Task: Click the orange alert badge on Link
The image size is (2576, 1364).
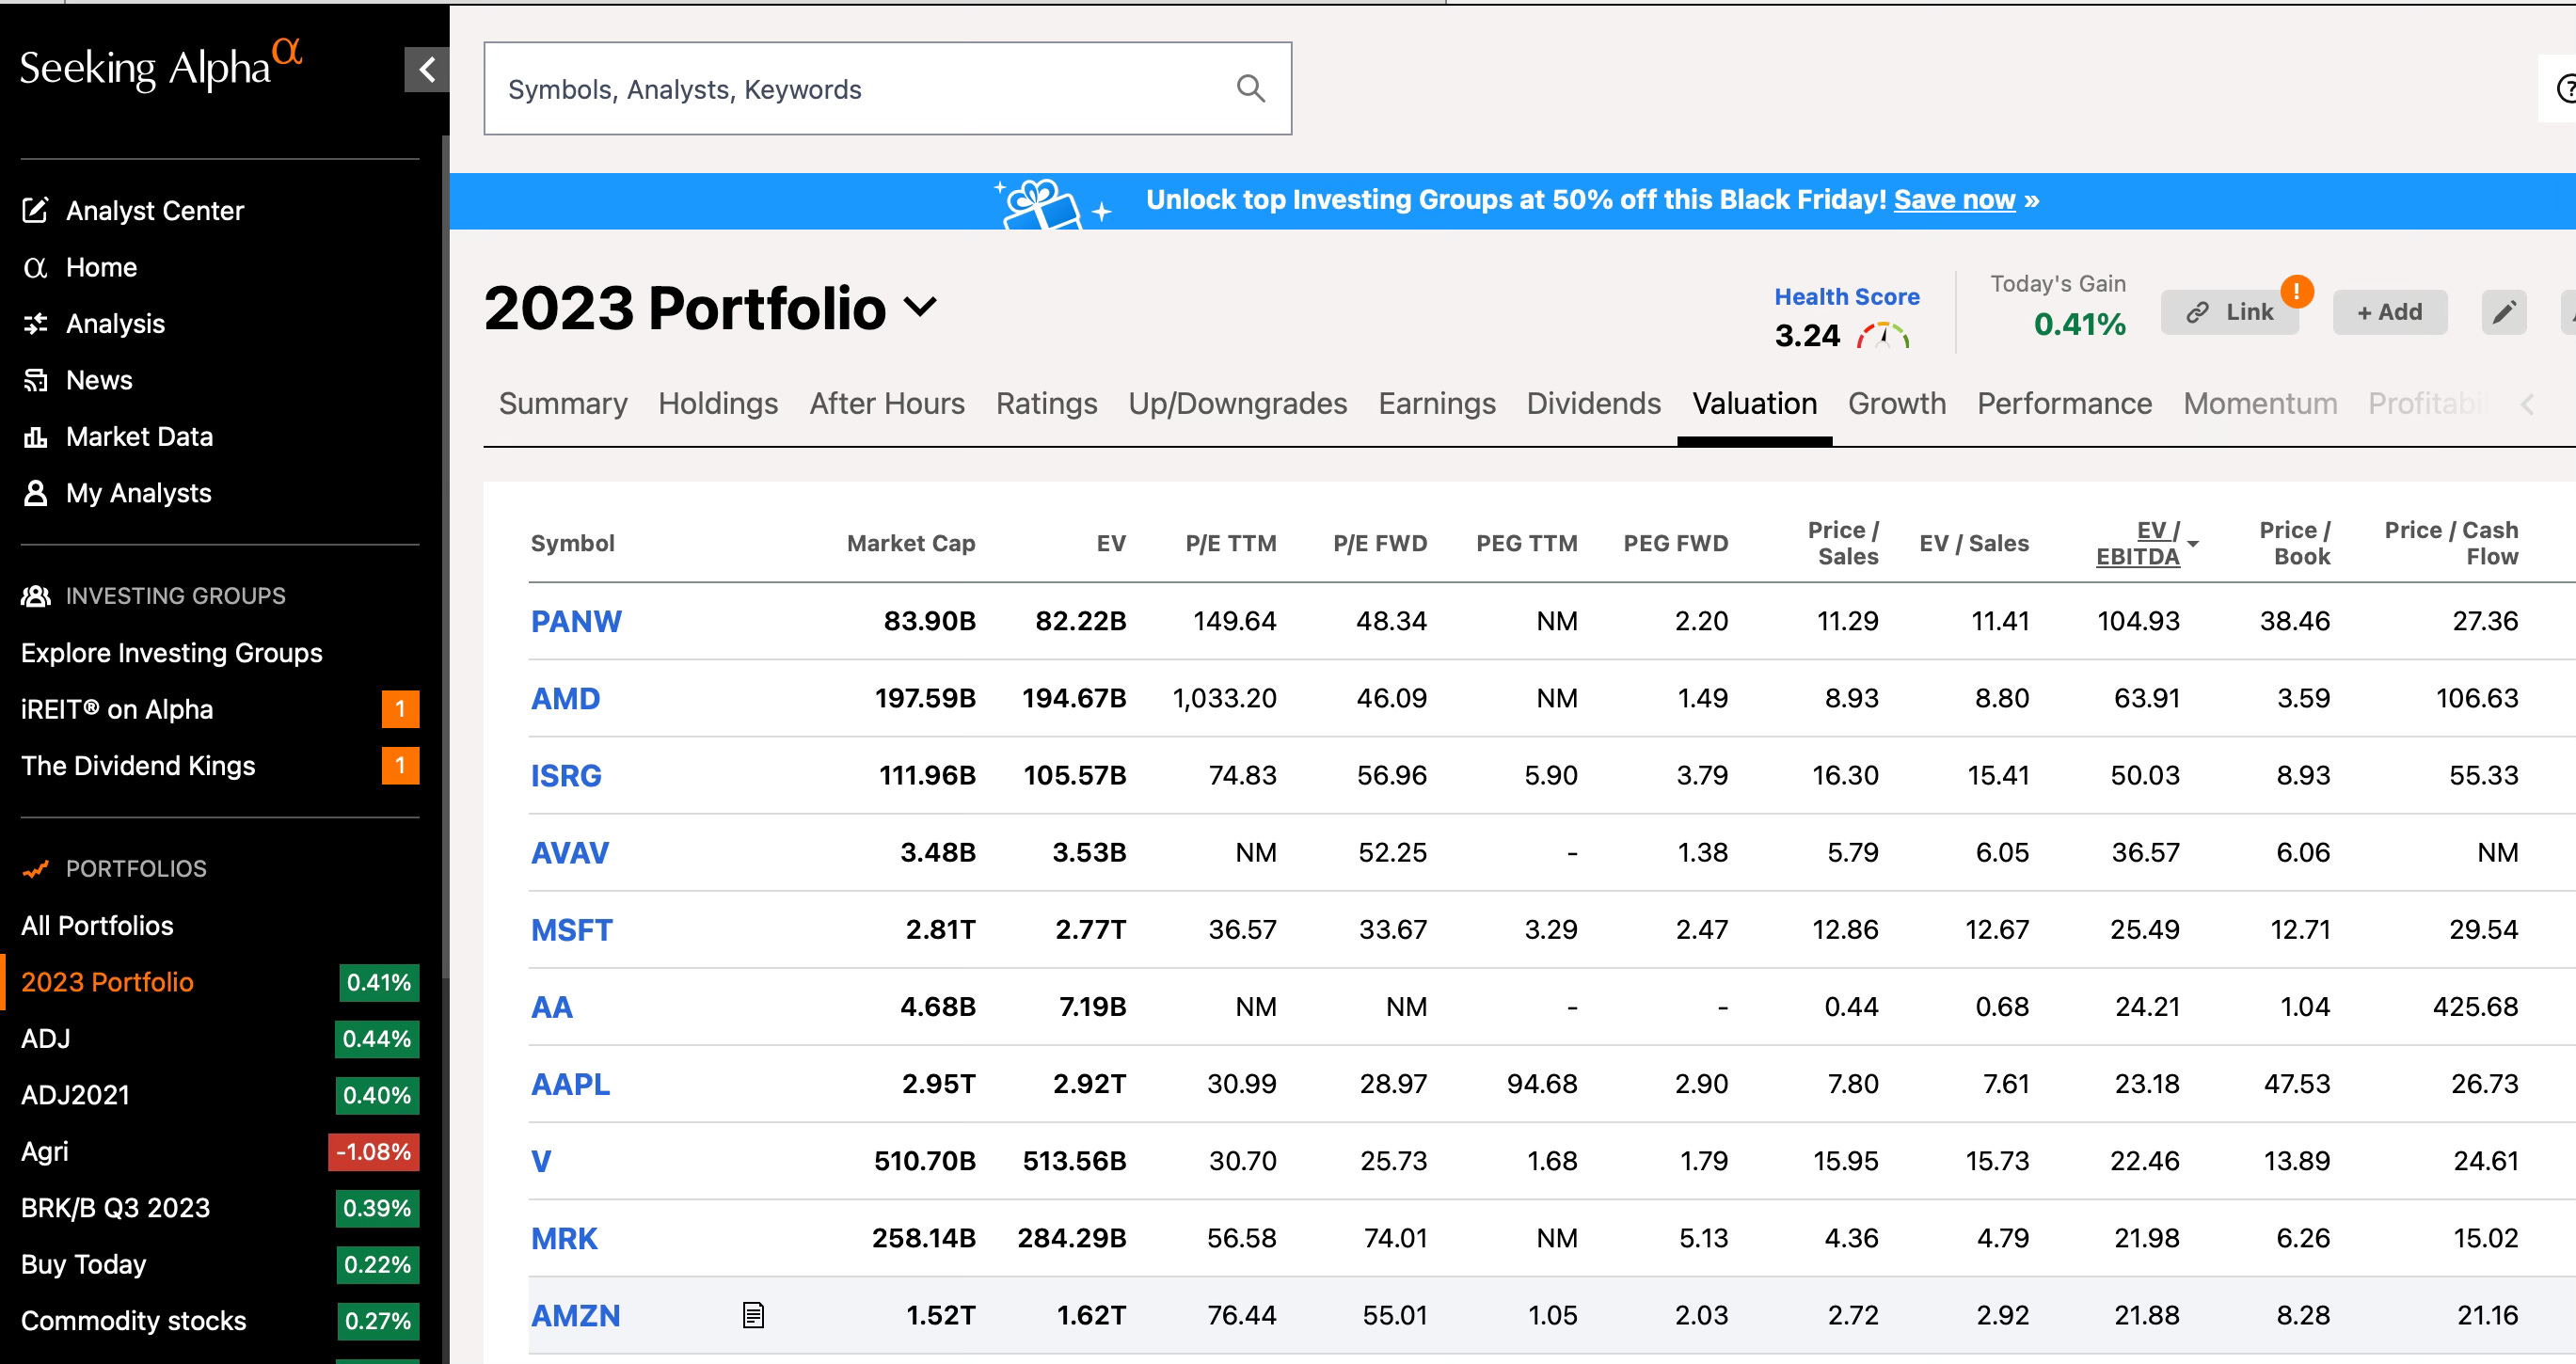Action: [x=2296, y=291]
